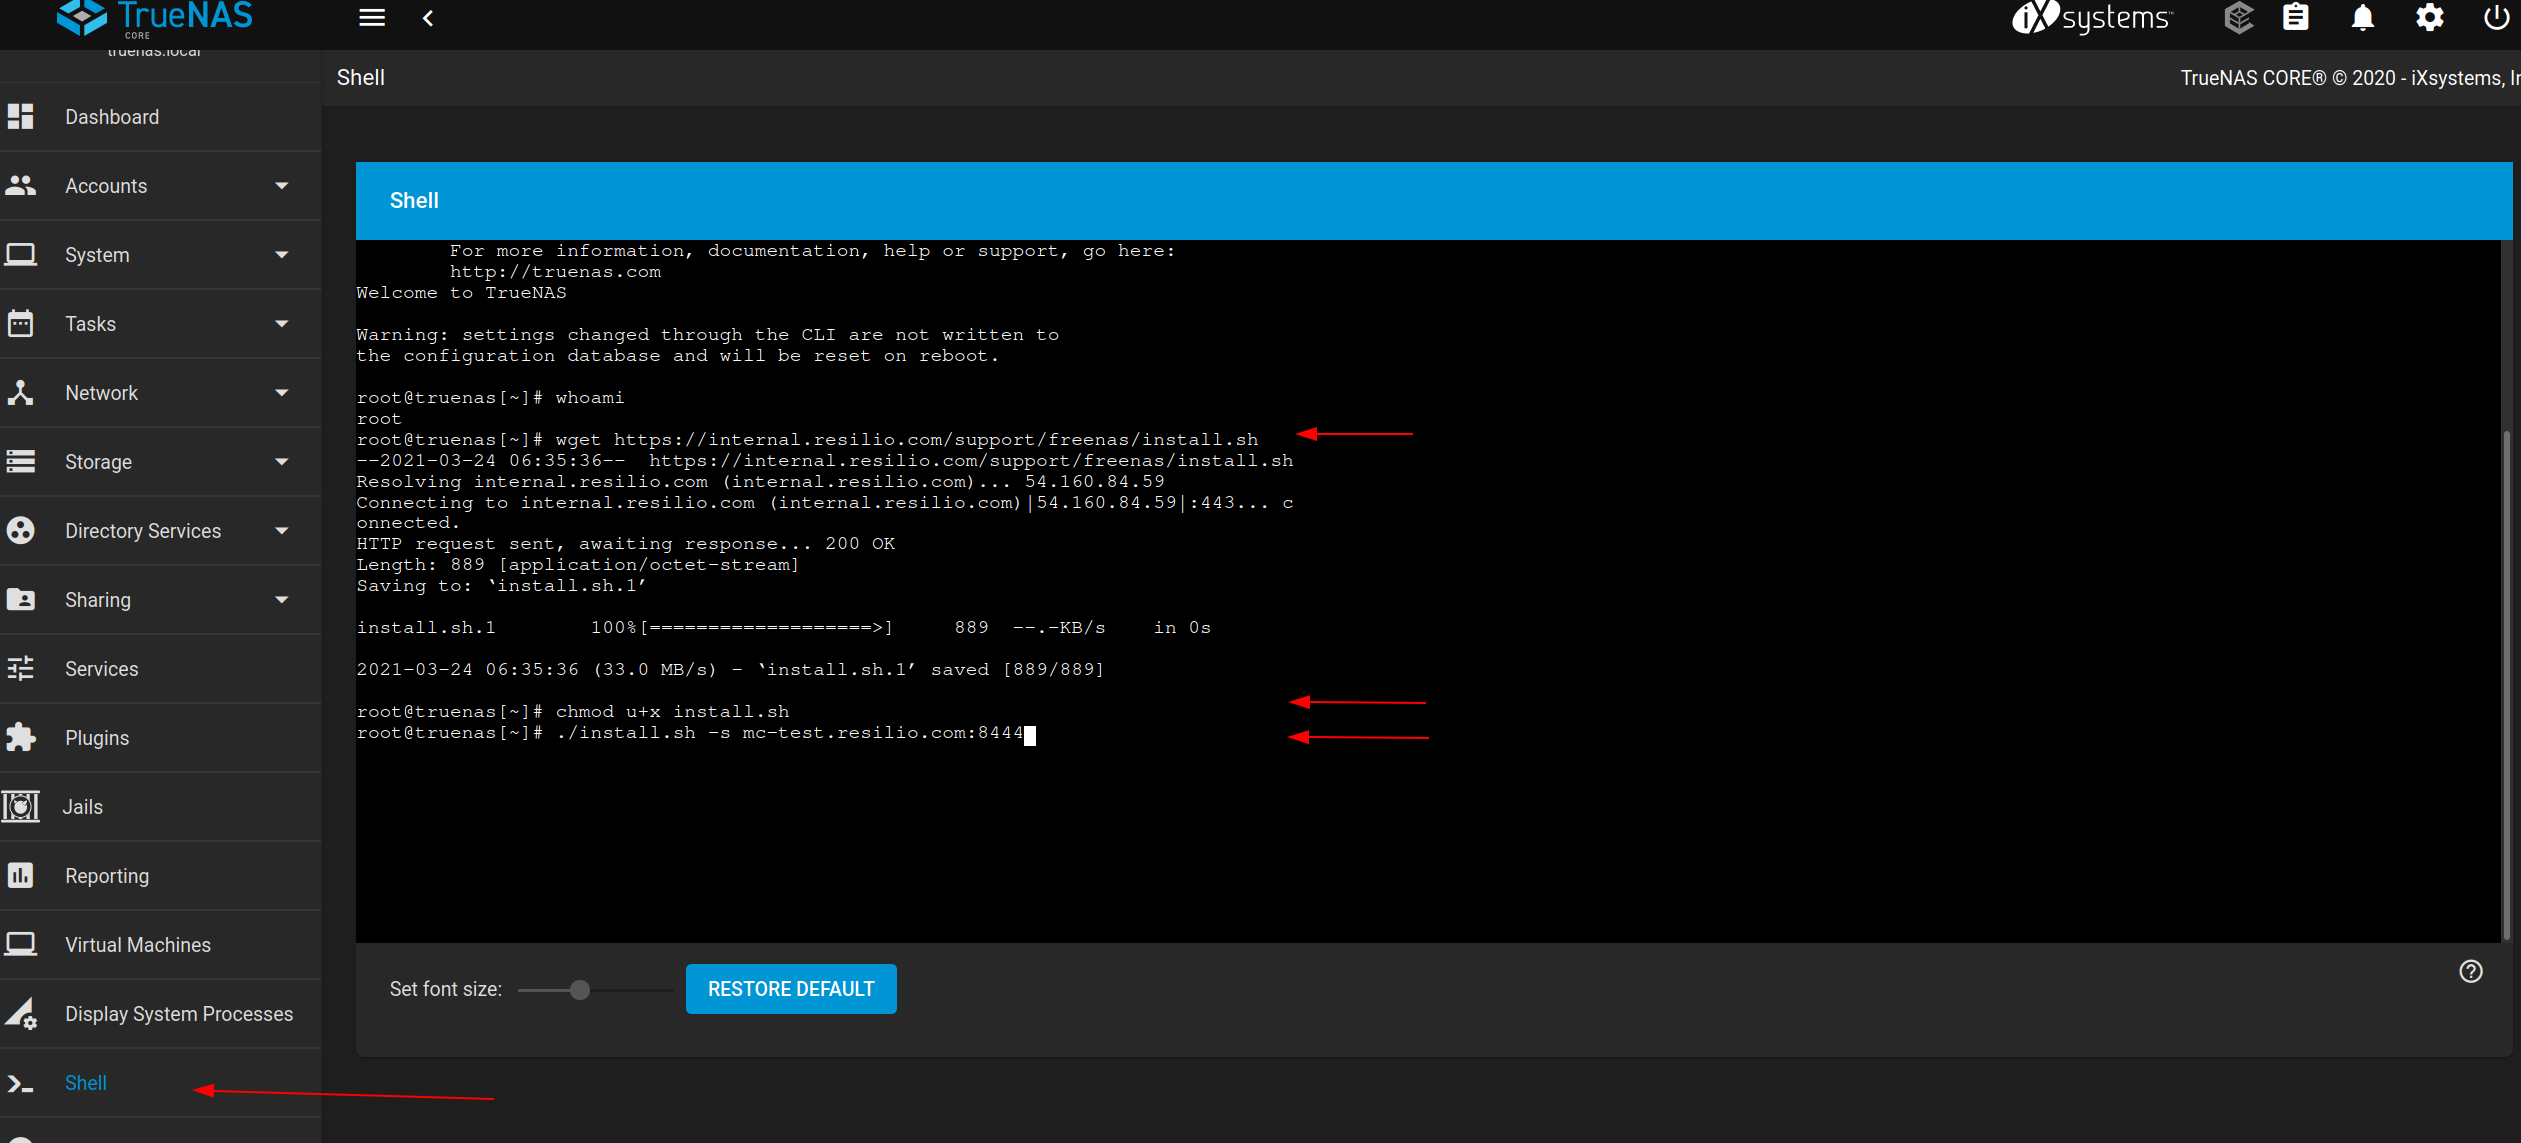The height and width of the screenshot is (1143, 2521).
Task: Click the RESTORE DEFAULT button
Action: tap(790, 988)
